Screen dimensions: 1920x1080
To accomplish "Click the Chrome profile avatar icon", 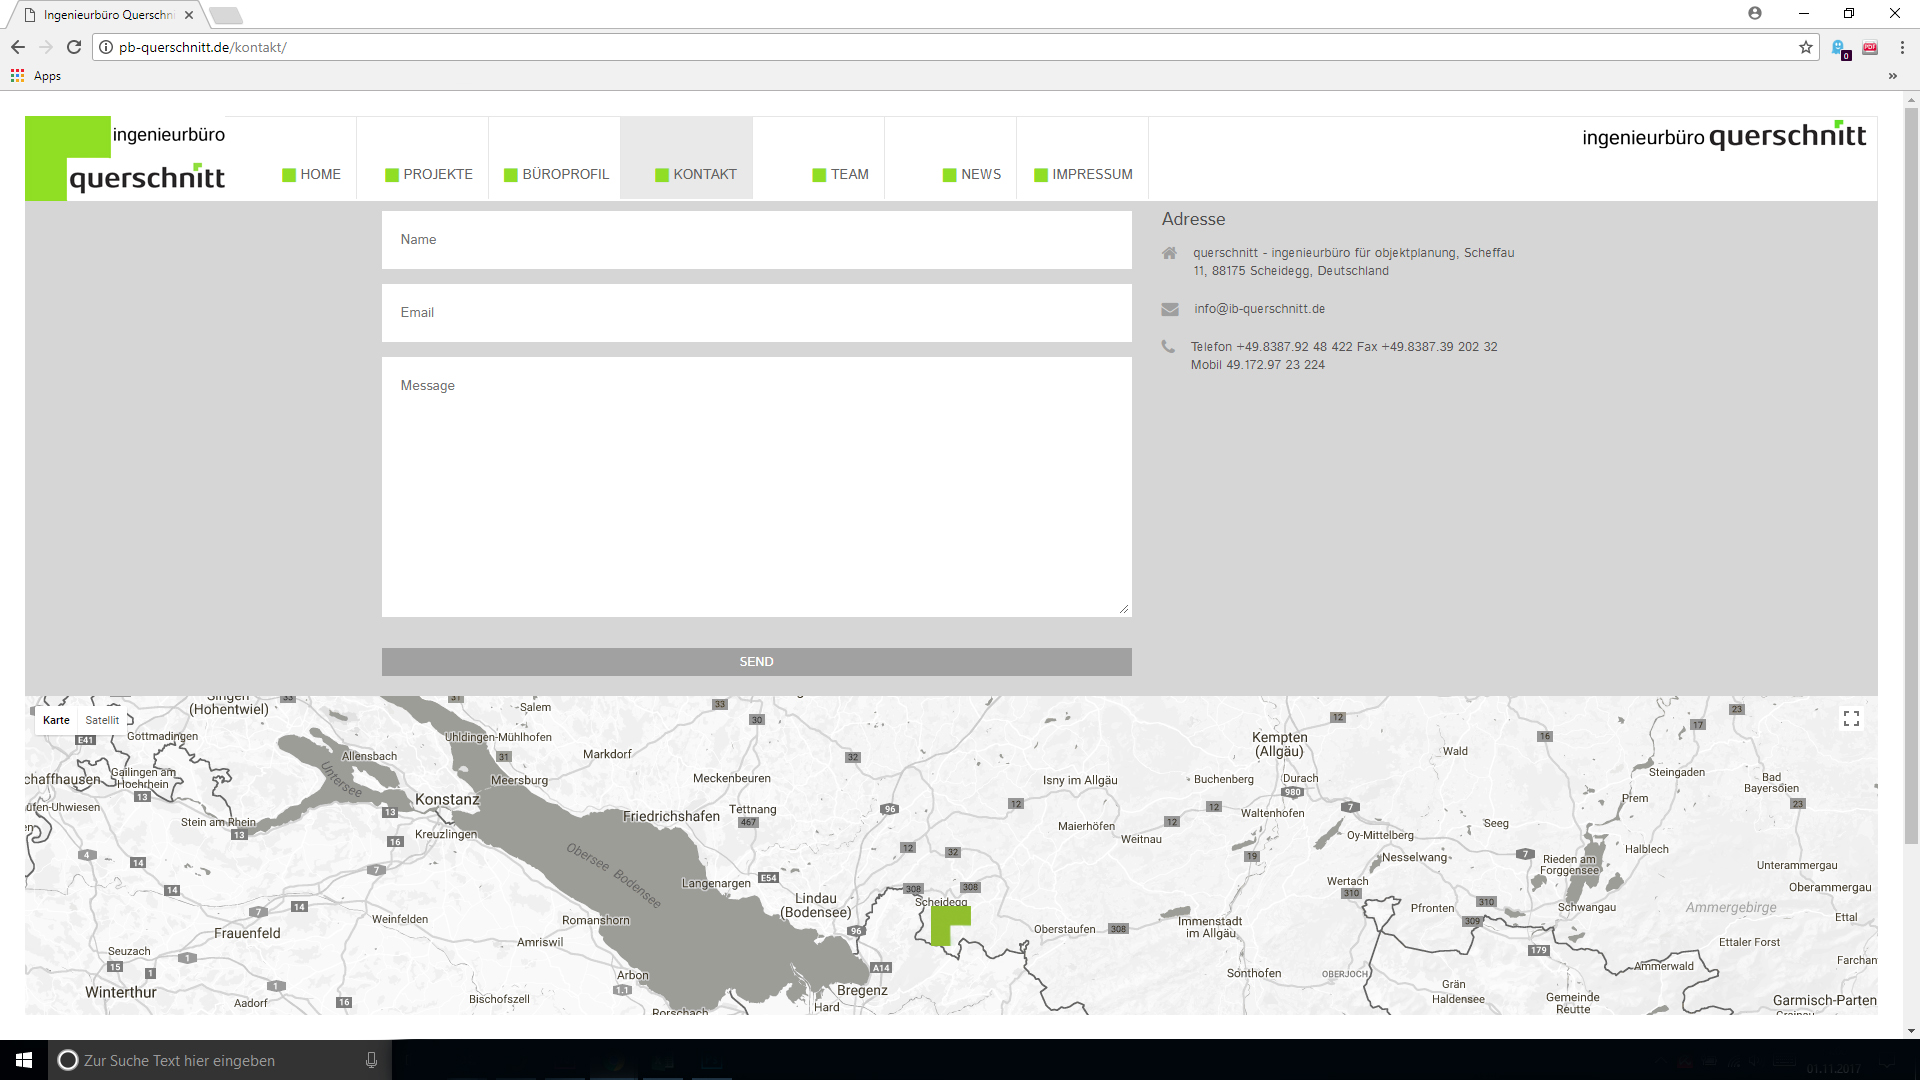I will tap(1755, 14).
